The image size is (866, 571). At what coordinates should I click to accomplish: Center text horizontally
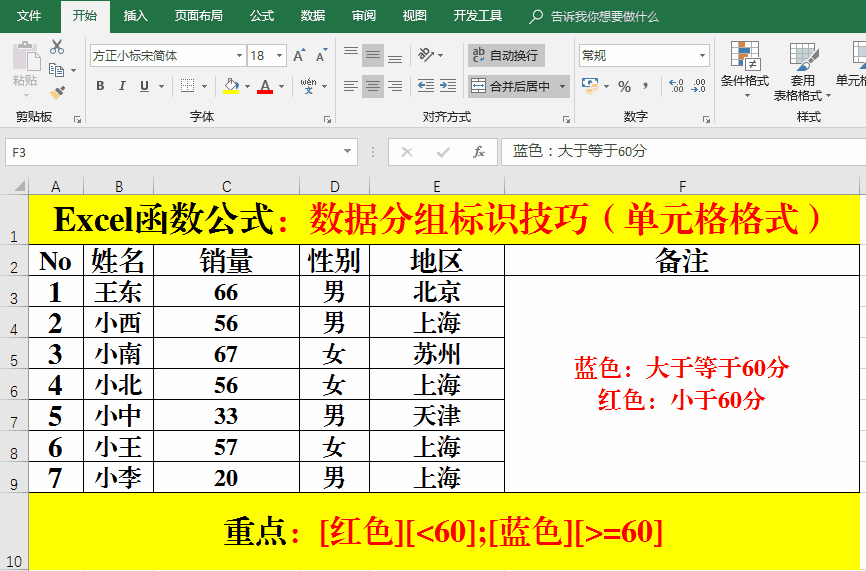click(x=373, y=86)
